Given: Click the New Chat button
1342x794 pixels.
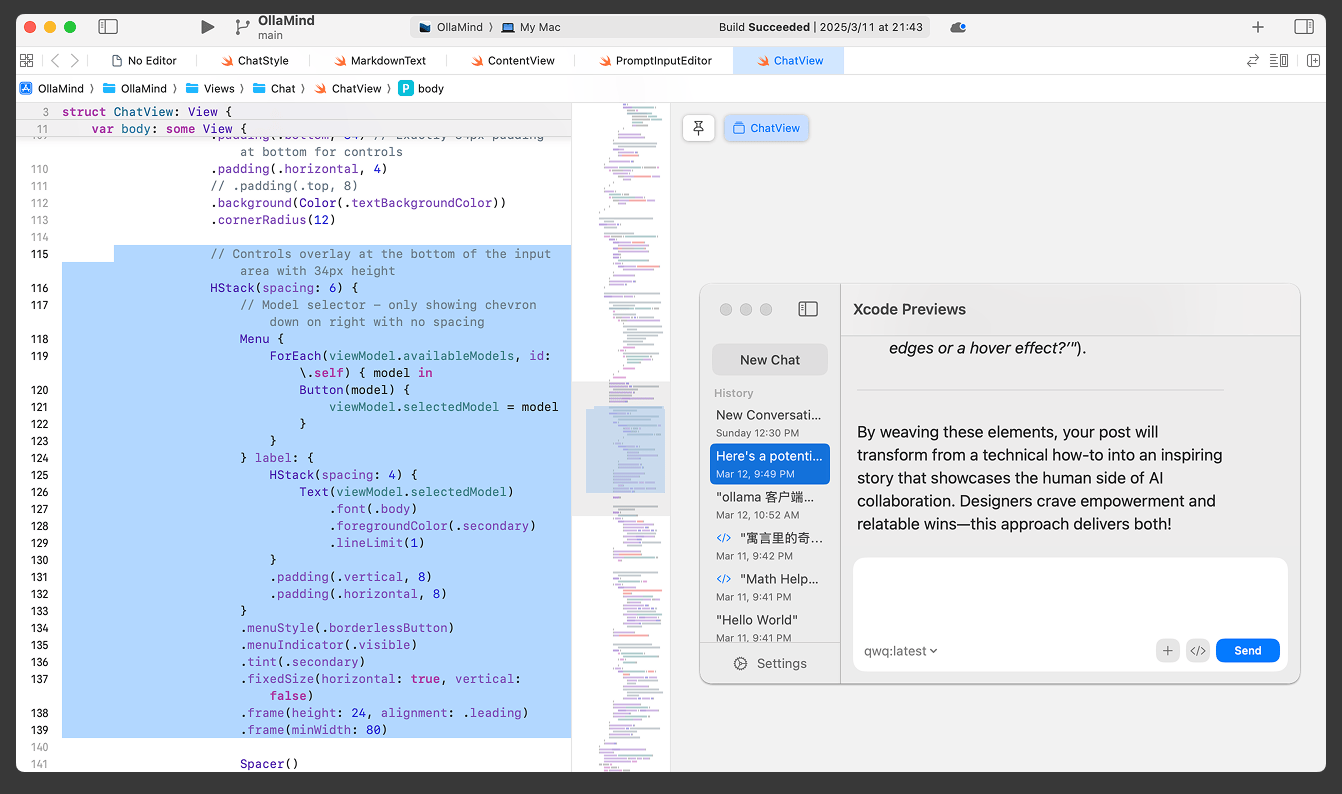Looking at the screenshot, I should coord(770,360).
